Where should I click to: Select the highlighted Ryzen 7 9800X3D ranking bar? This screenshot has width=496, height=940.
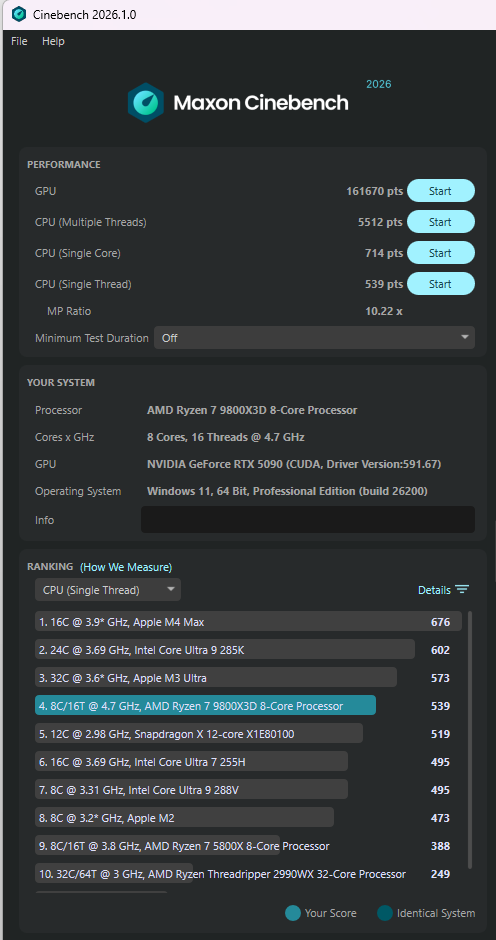pyautogui.click(x=206, y=706)
